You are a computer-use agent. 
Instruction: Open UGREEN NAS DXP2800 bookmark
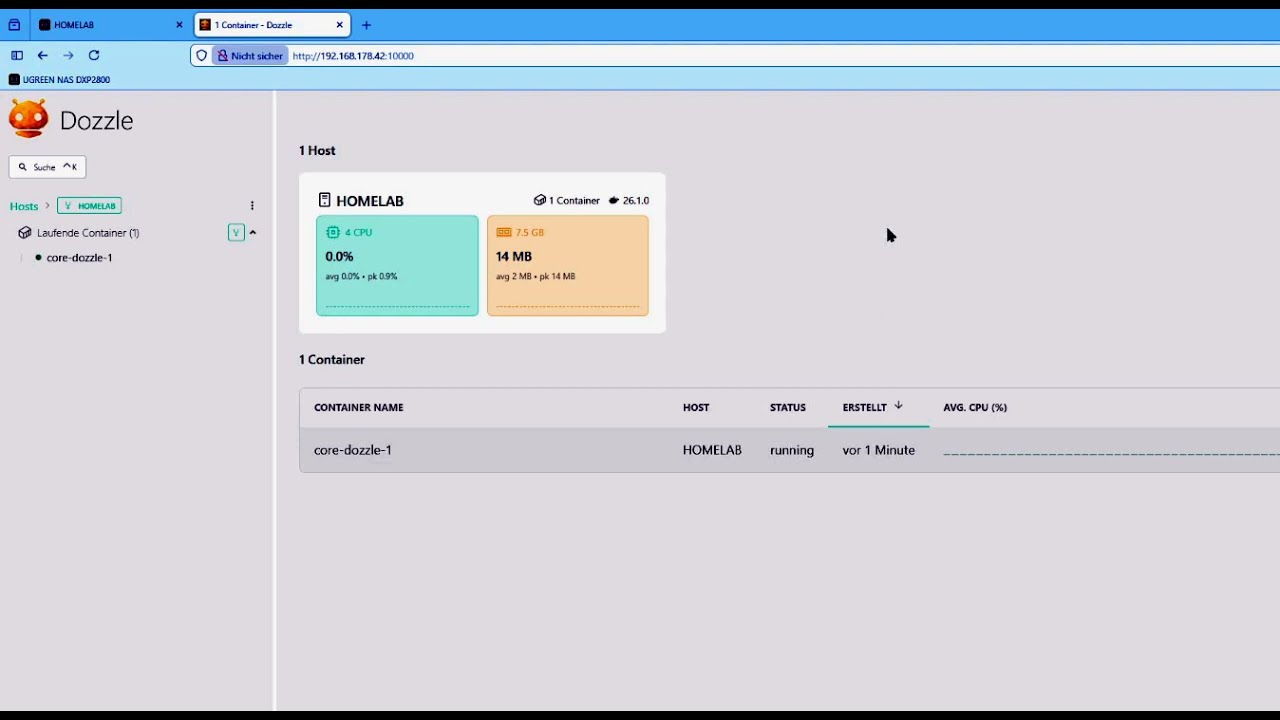click(x=60, y=80)
